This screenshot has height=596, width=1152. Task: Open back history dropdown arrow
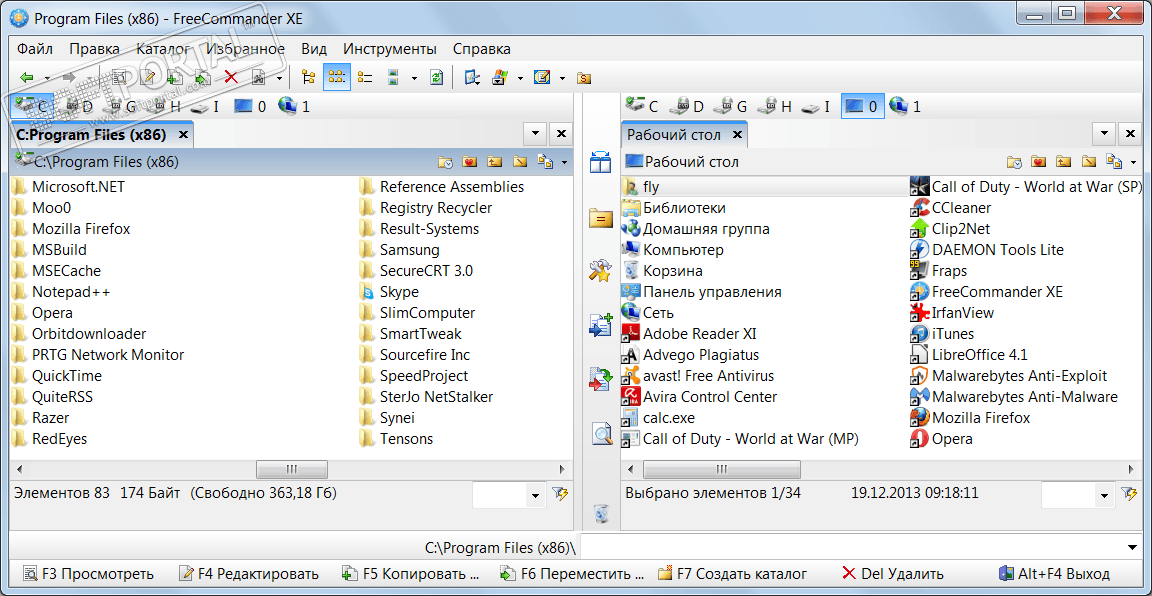click(47, 78)
